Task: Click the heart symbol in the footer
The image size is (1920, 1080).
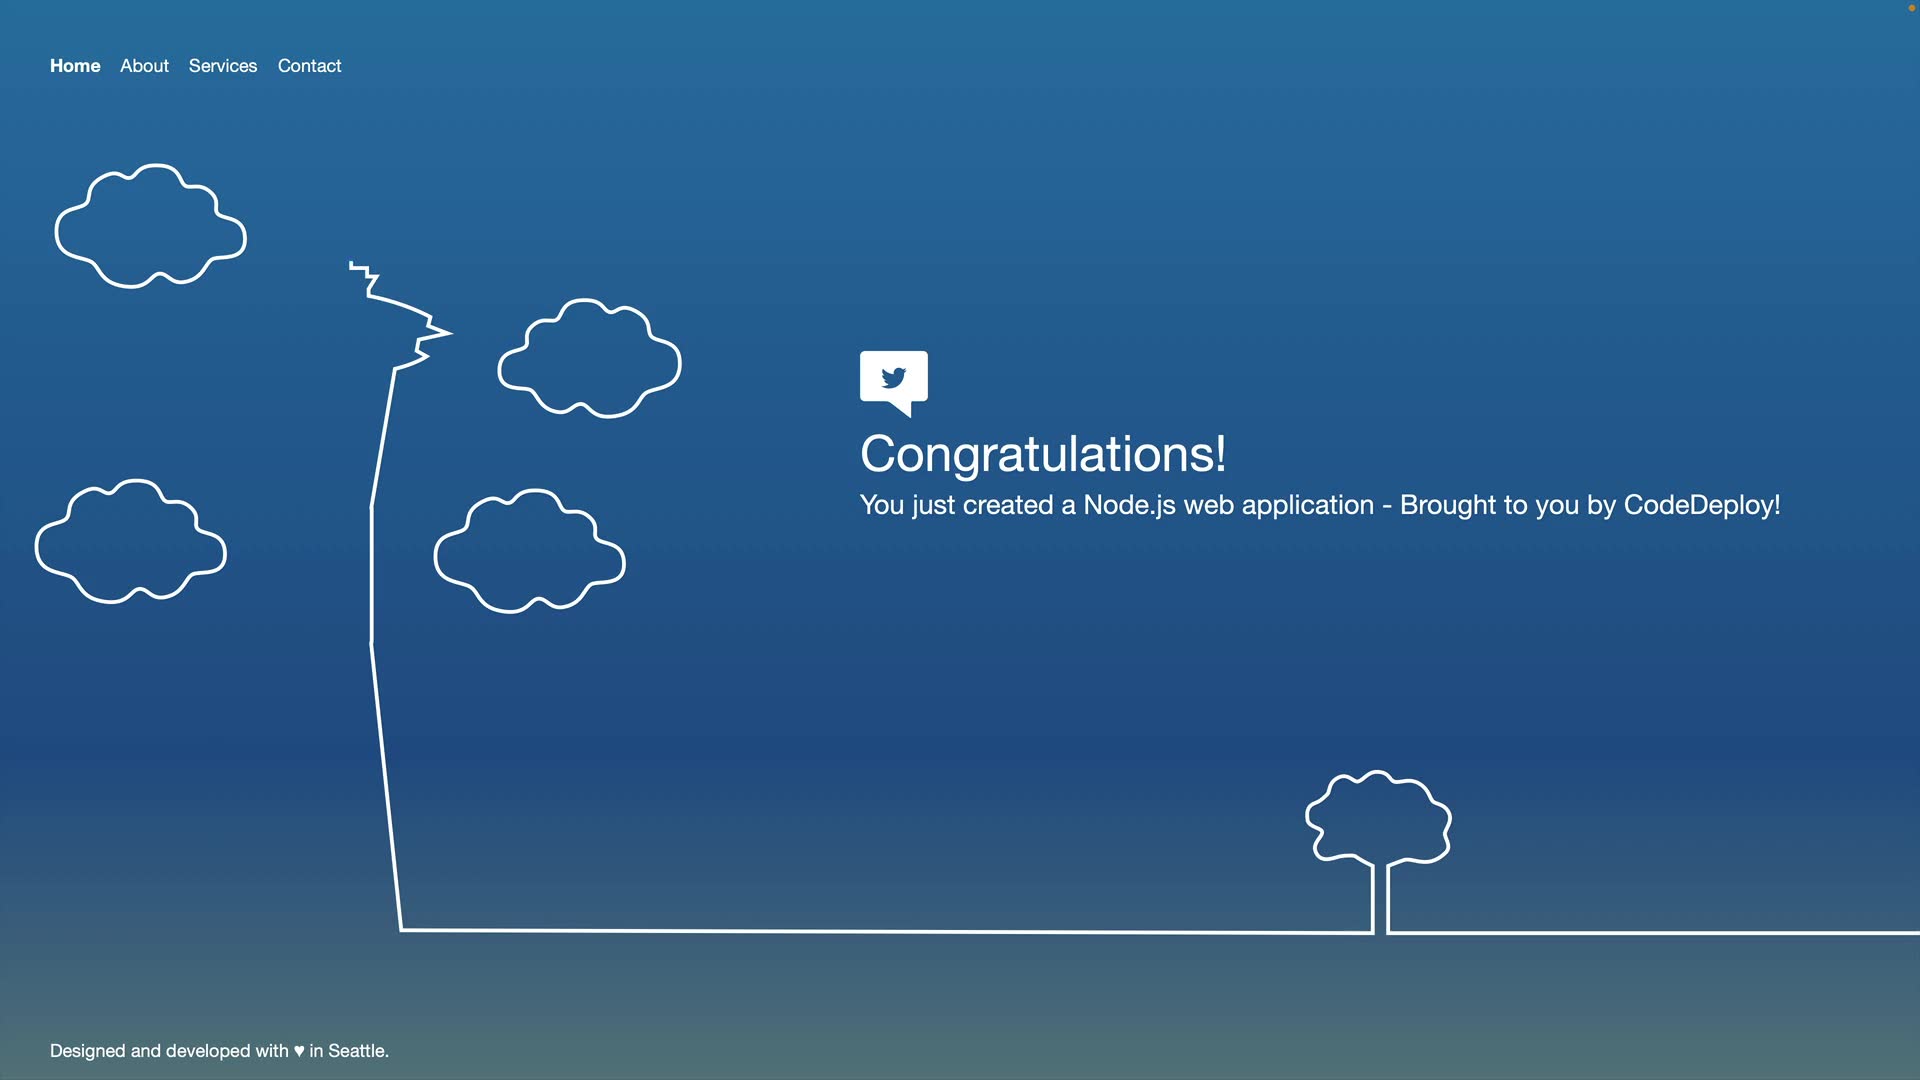Action: click(x=298, y=1051)
